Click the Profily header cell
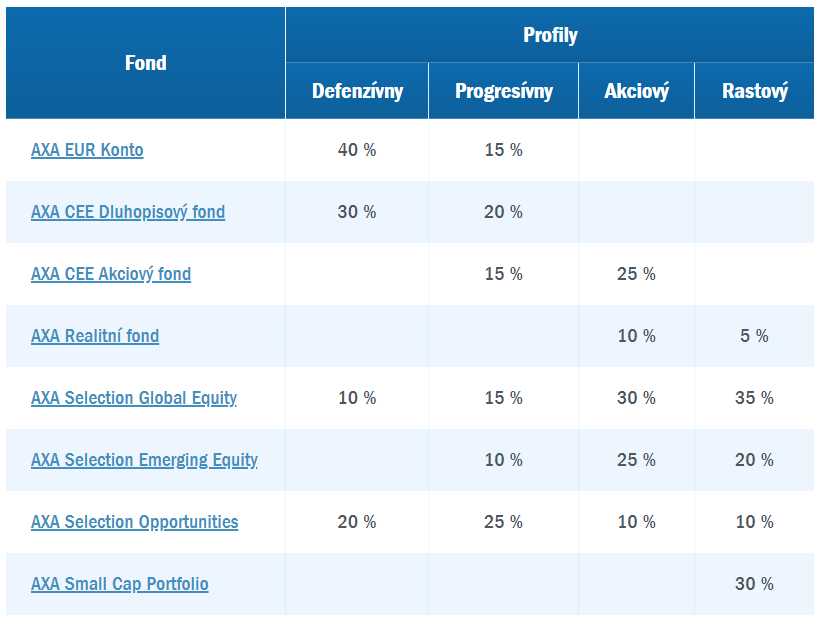Screen dimensions: 820x620 [550, 36]
